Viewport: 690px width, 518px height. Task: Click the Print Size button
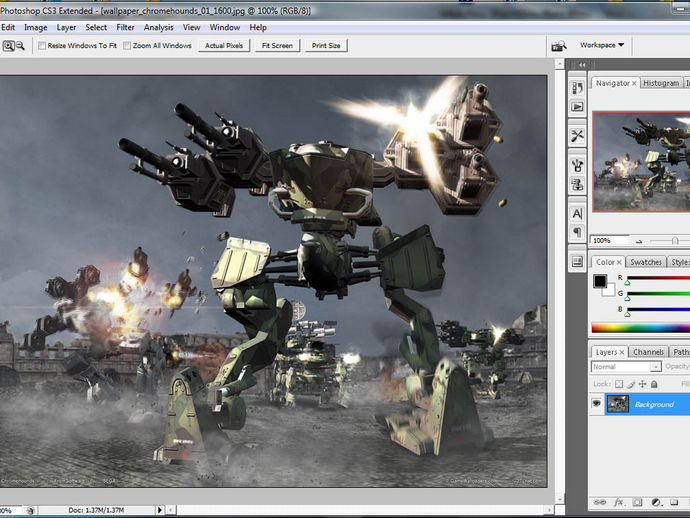(x=326, y=45)
